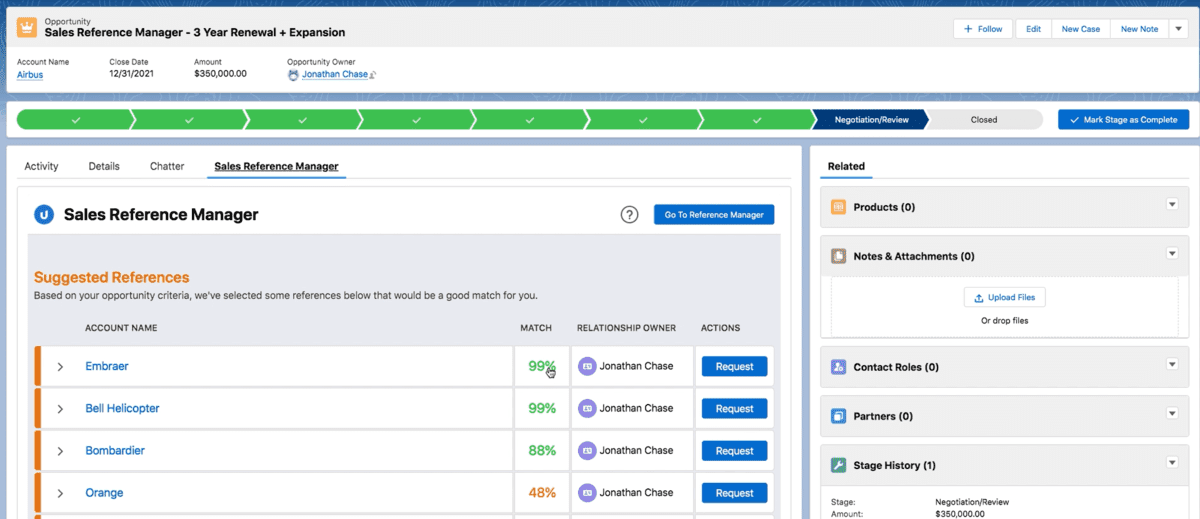Open the Partners (0) related list

coord(883,416)
